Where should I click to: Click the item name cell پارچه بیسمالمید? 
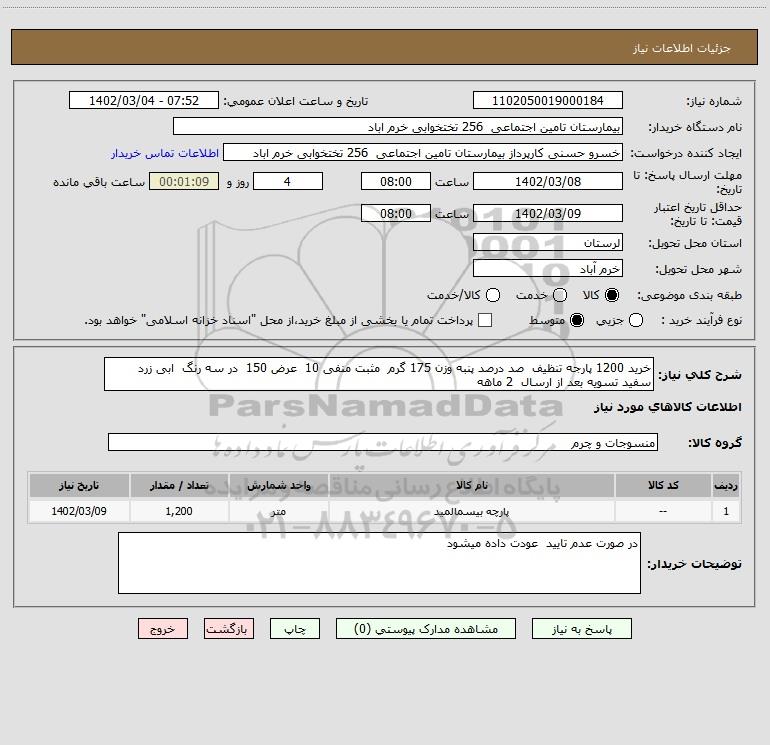coord(471,511)
